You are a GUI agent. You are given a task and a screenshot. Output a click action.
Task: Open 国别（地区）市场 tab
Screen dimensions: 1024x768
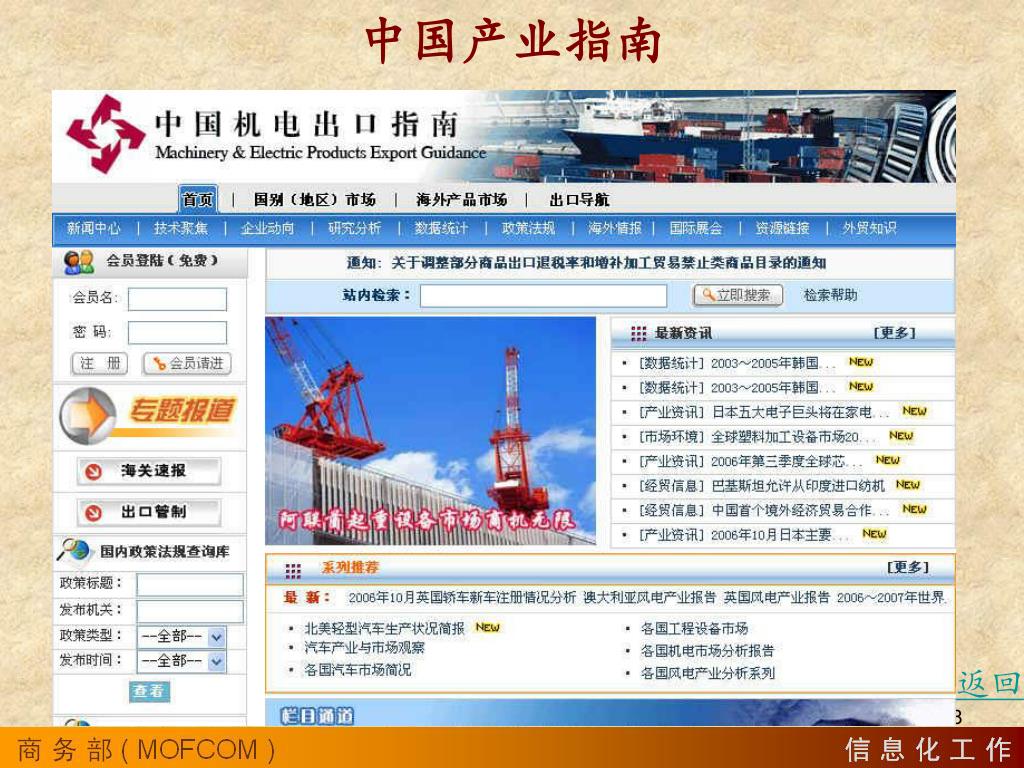(x=314, y=200)
